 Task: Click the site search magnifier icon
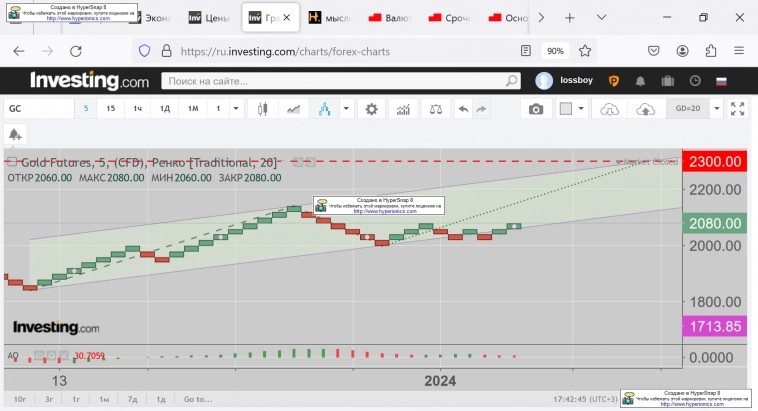[511, 81]
